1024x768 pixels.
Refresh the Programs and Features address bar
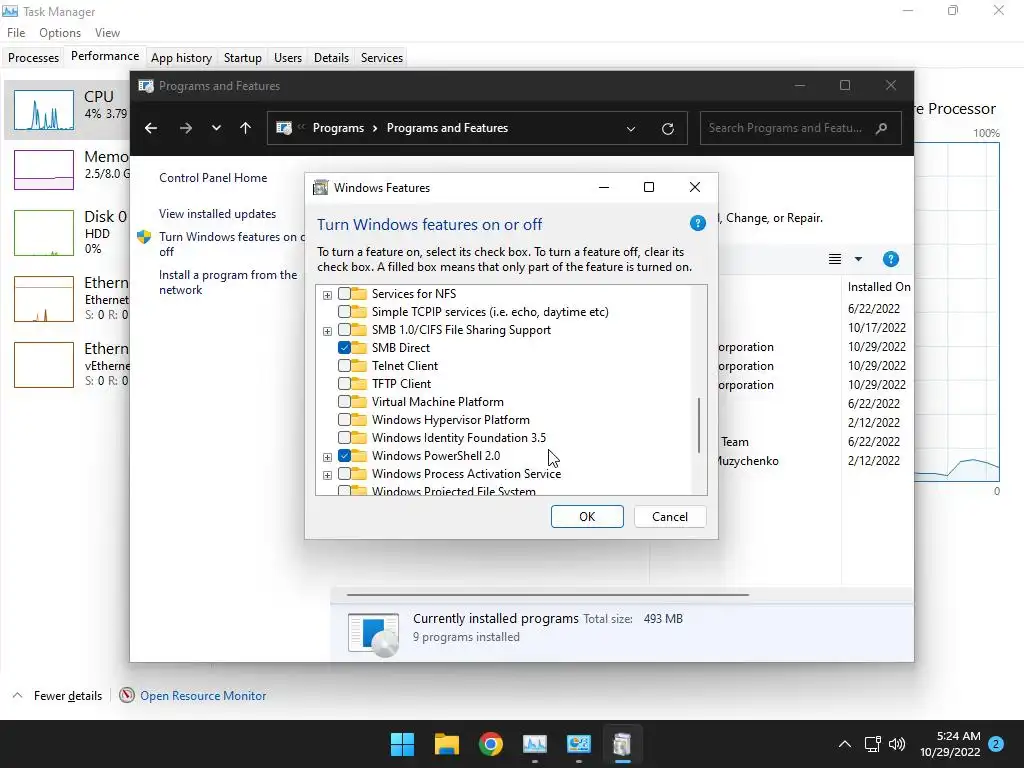coord(667,129)
